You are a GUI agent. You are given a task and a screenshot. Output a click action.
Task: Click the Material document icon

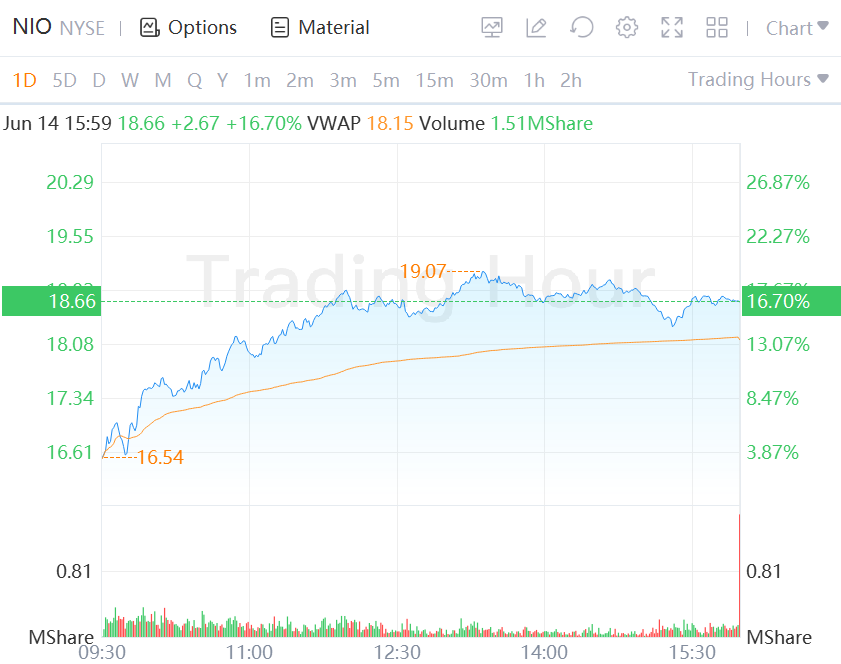[281, 28]
